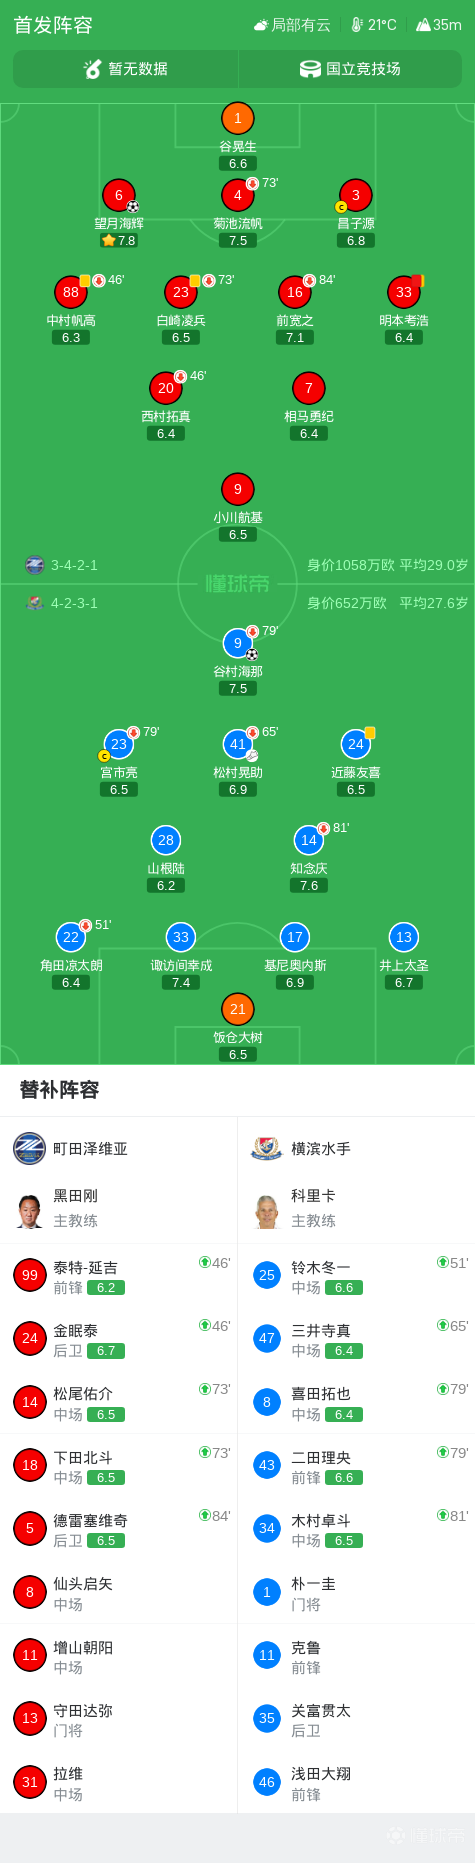
Task: Tap goalkeeper 饭仓大树 orange number 21
Action: [x=238, y=1009]
